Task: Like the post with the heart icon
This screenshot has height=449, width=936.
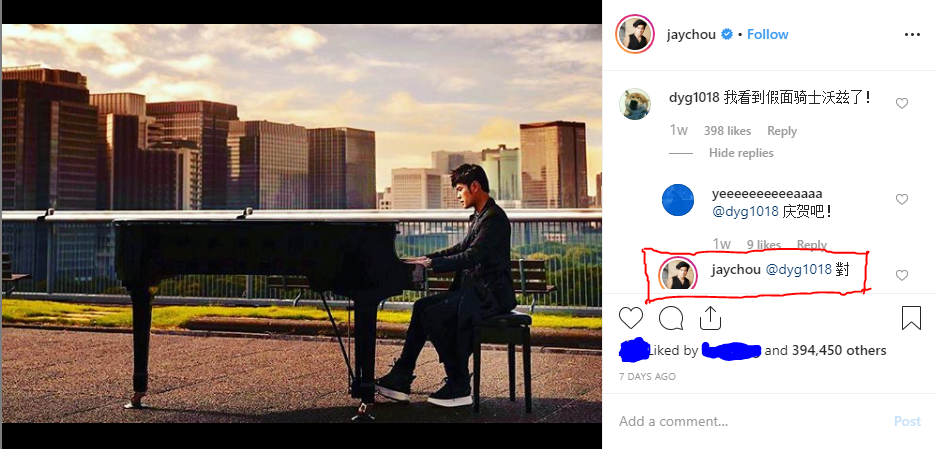Action: pos(630,318)
